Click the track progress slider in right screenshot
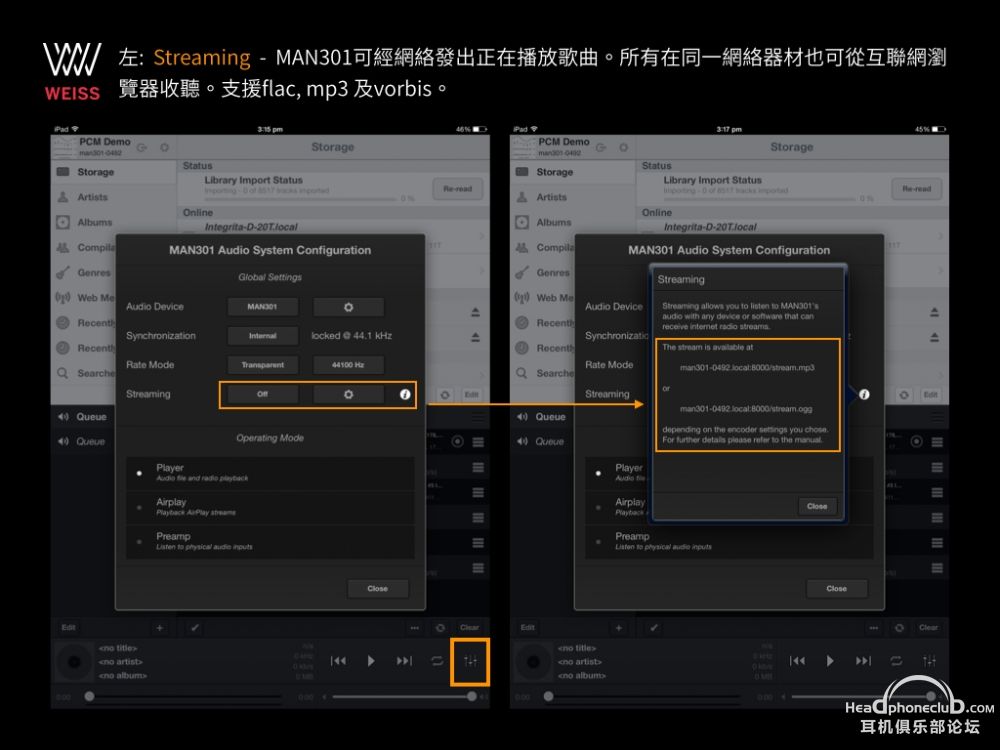This screenshot has width=1000, height=750. tap(644, 697)
